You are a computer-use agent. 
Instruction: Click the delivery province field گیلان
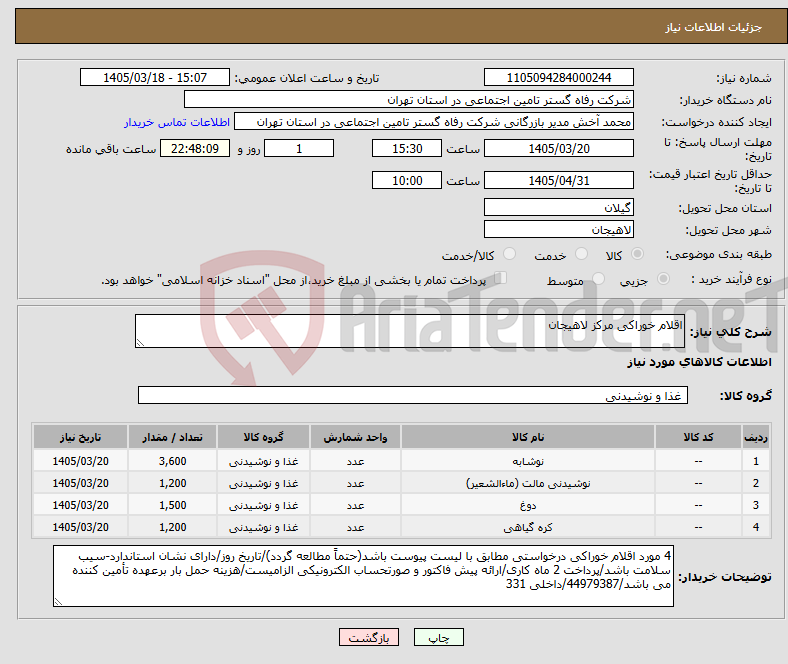(x=559, y=207)
